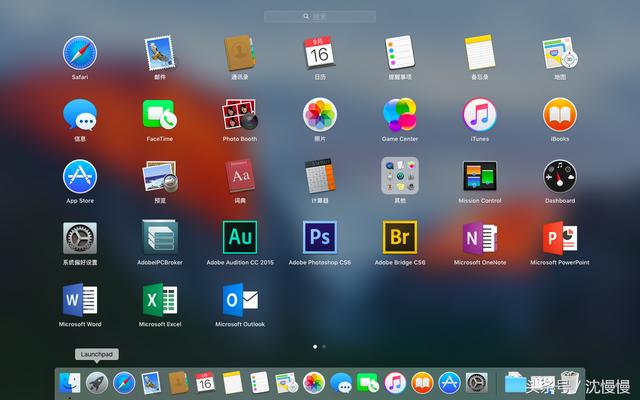Open Mission Control
Screen dimensions: 640x400
point(480,176)
